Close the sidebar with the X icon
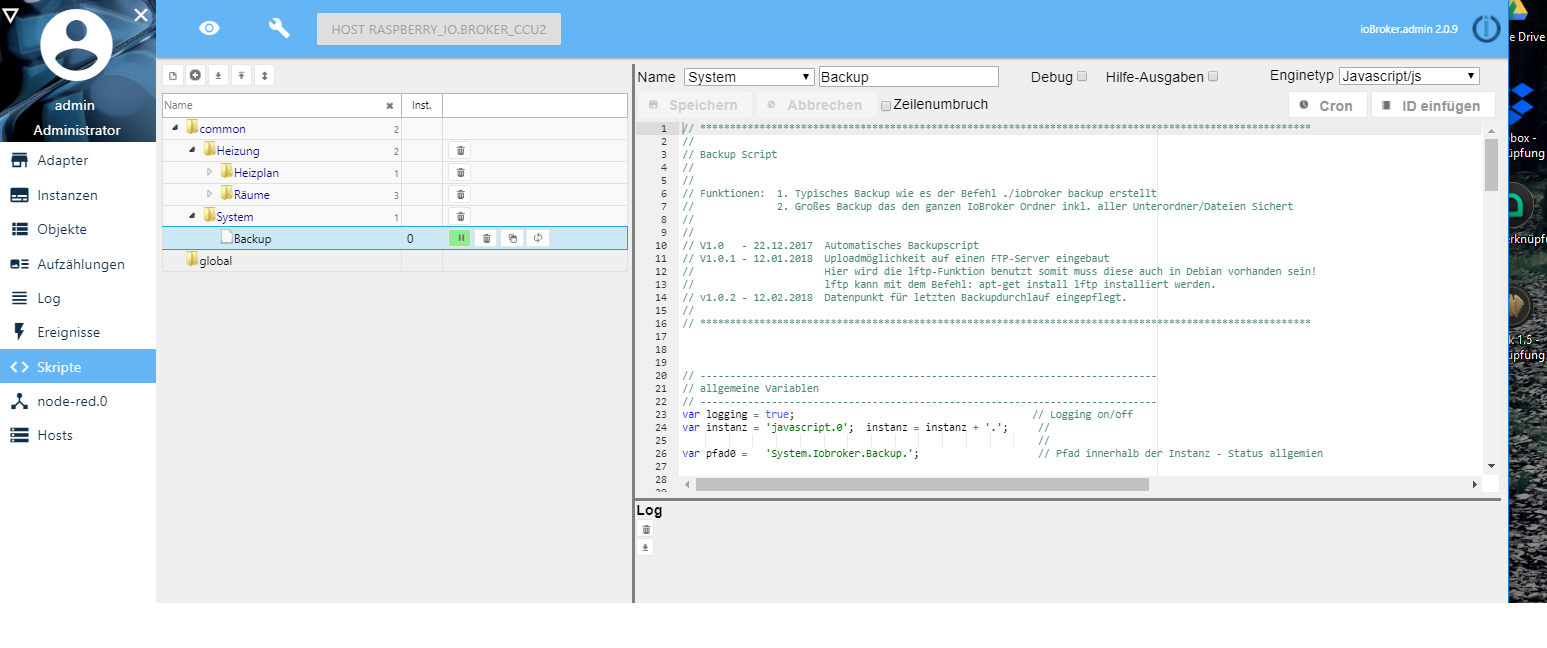The height and width of the screenshot is (648, 1547). 141,15
